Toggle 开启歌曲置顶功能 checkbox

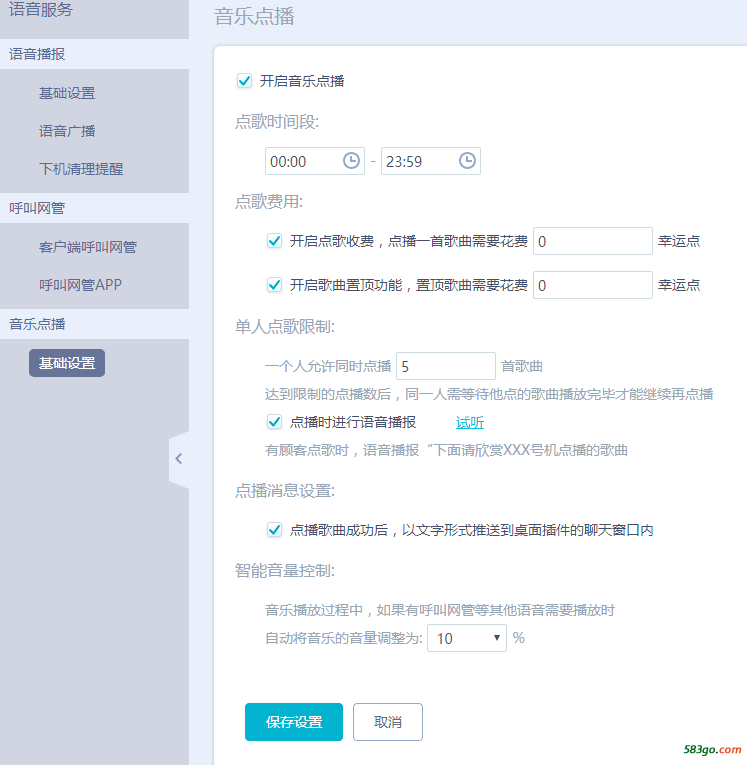274,285
